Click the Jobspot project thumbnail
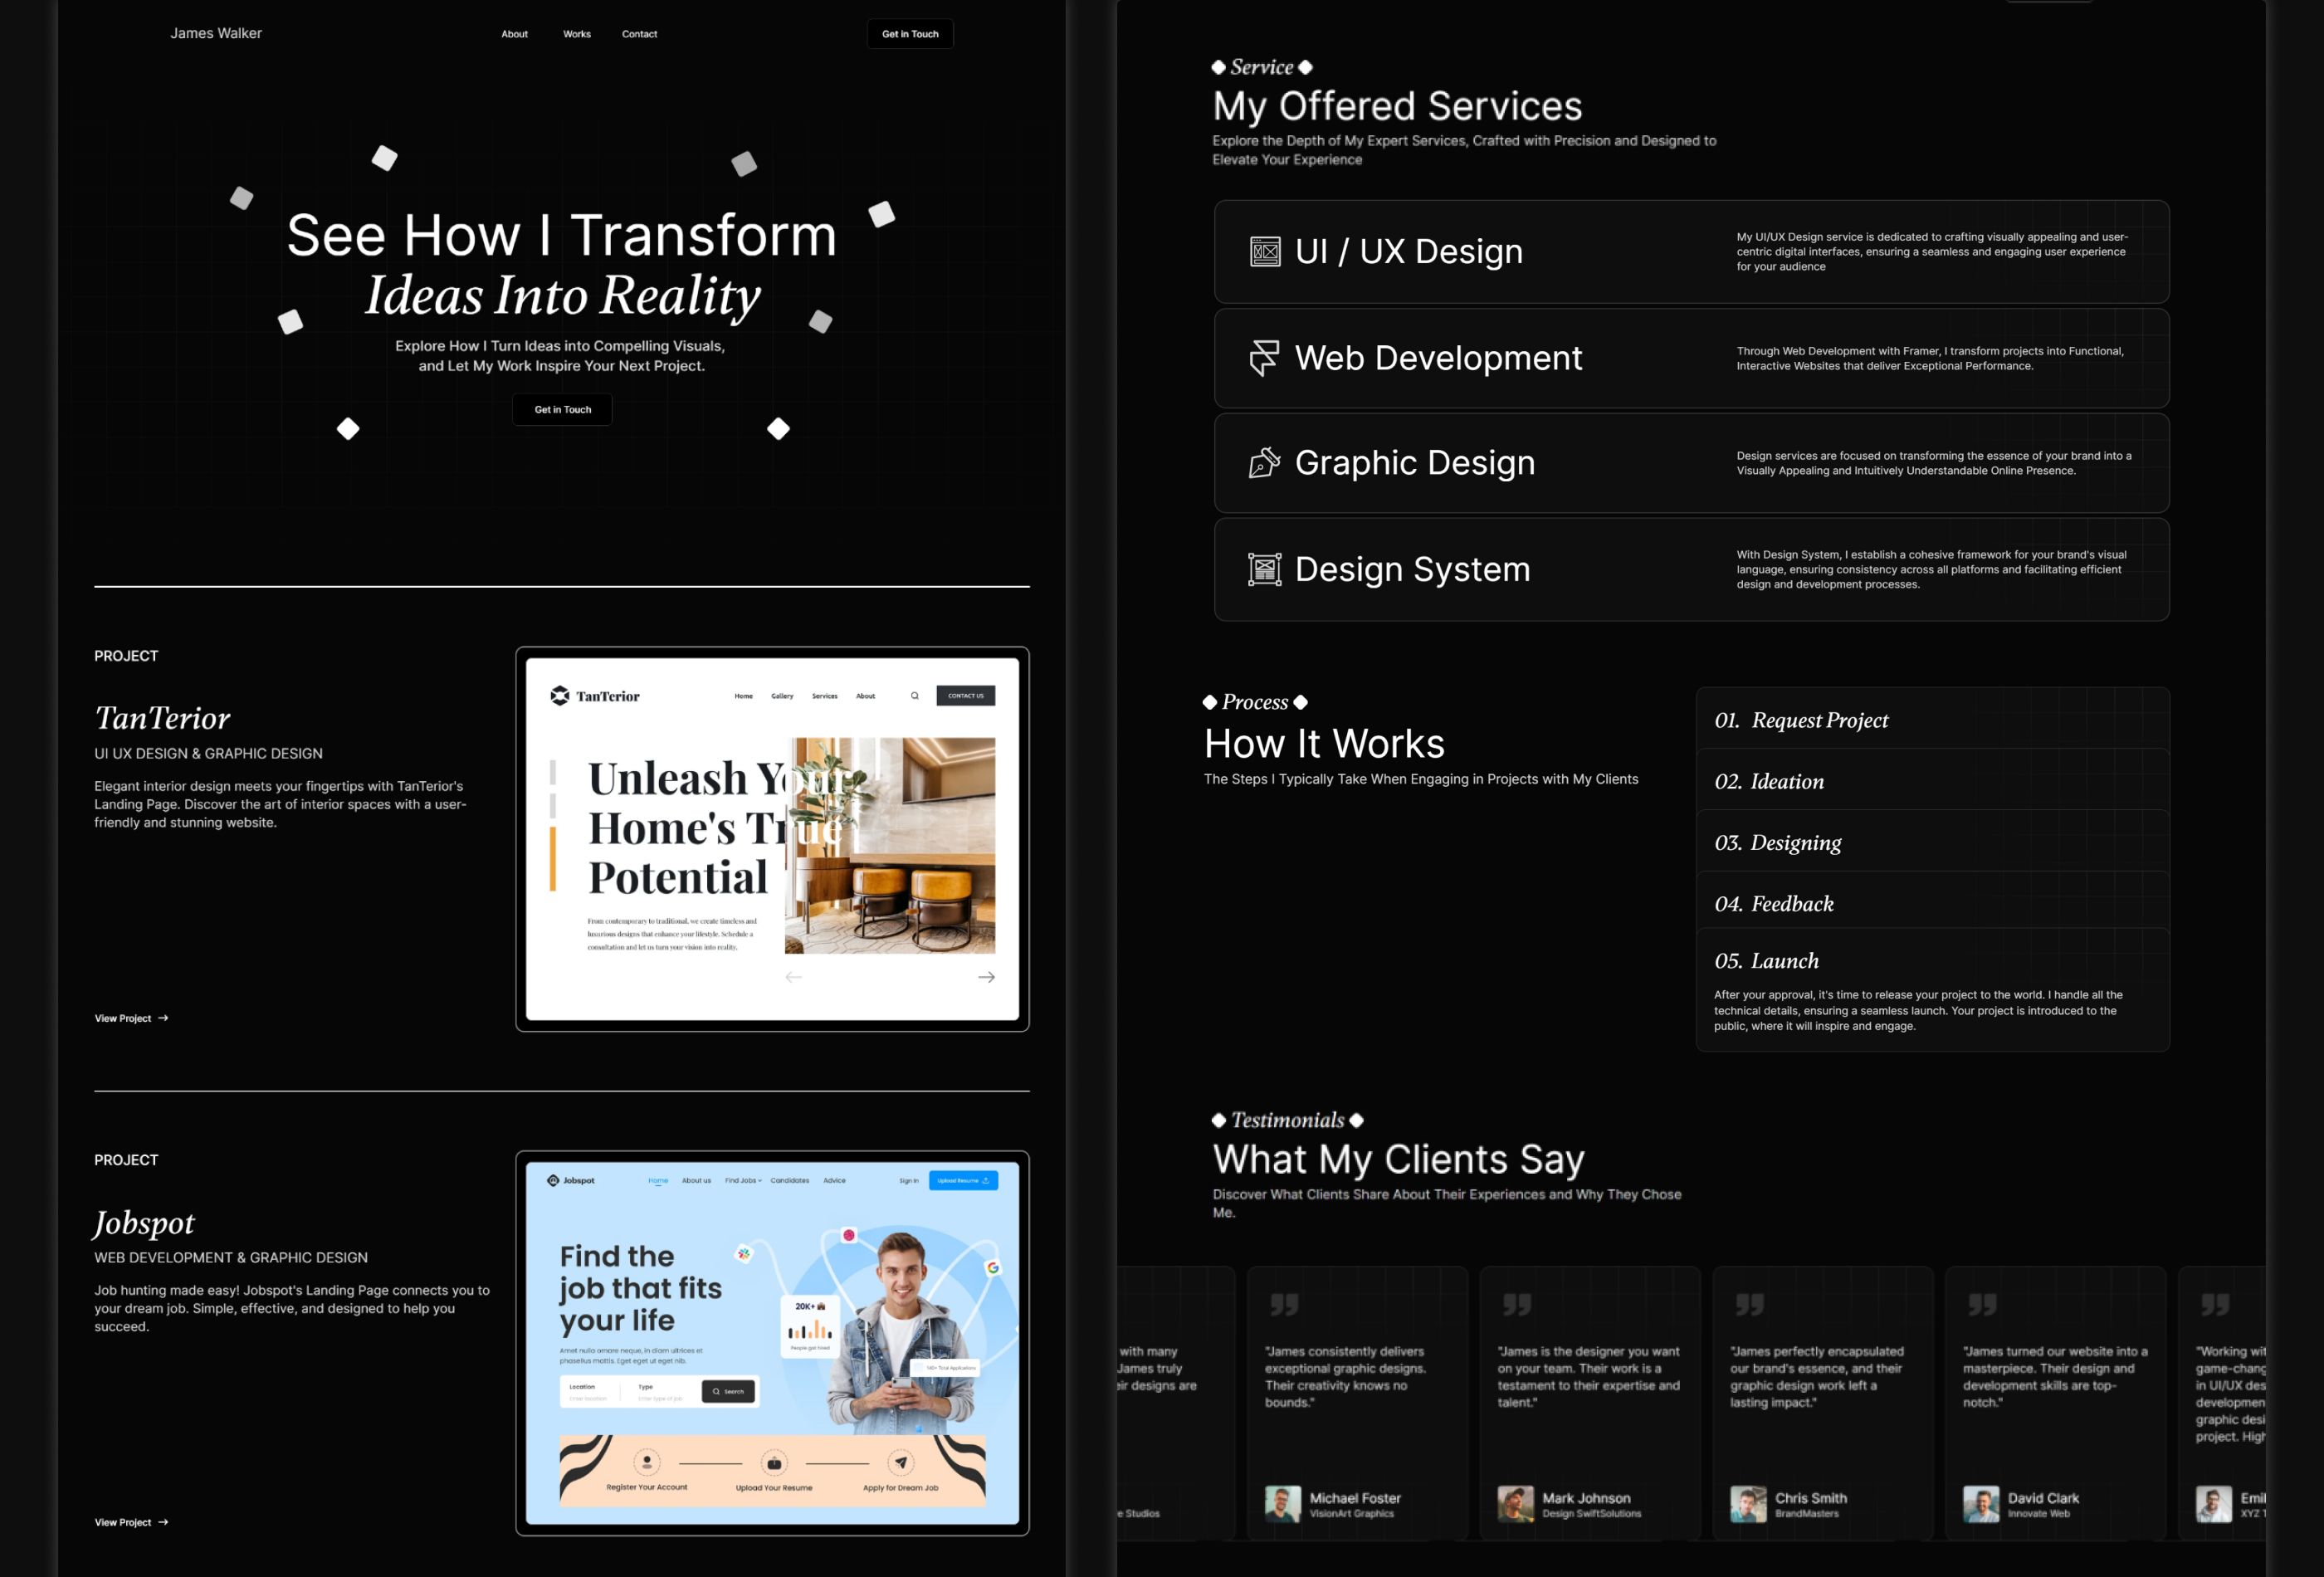 tap(772, 1343)
